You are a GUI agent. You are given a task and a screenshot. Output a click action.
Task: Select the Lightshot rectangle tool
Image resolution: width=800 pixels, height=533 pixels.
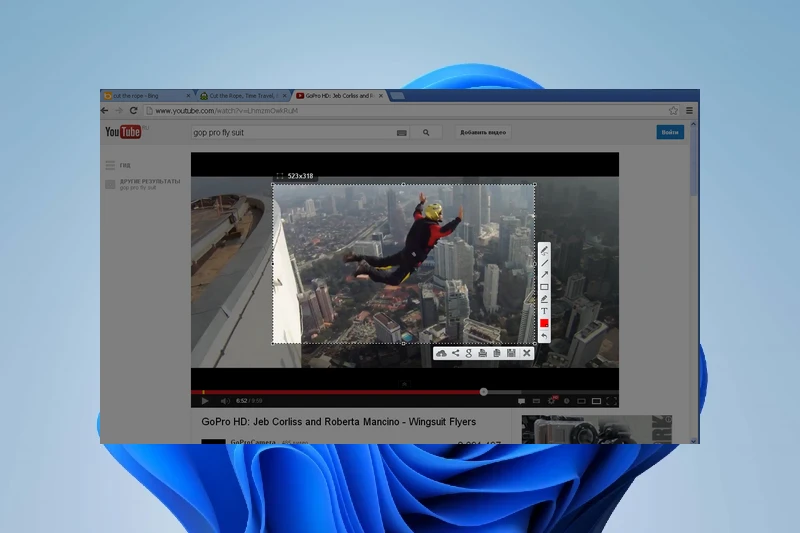point(544,287)
